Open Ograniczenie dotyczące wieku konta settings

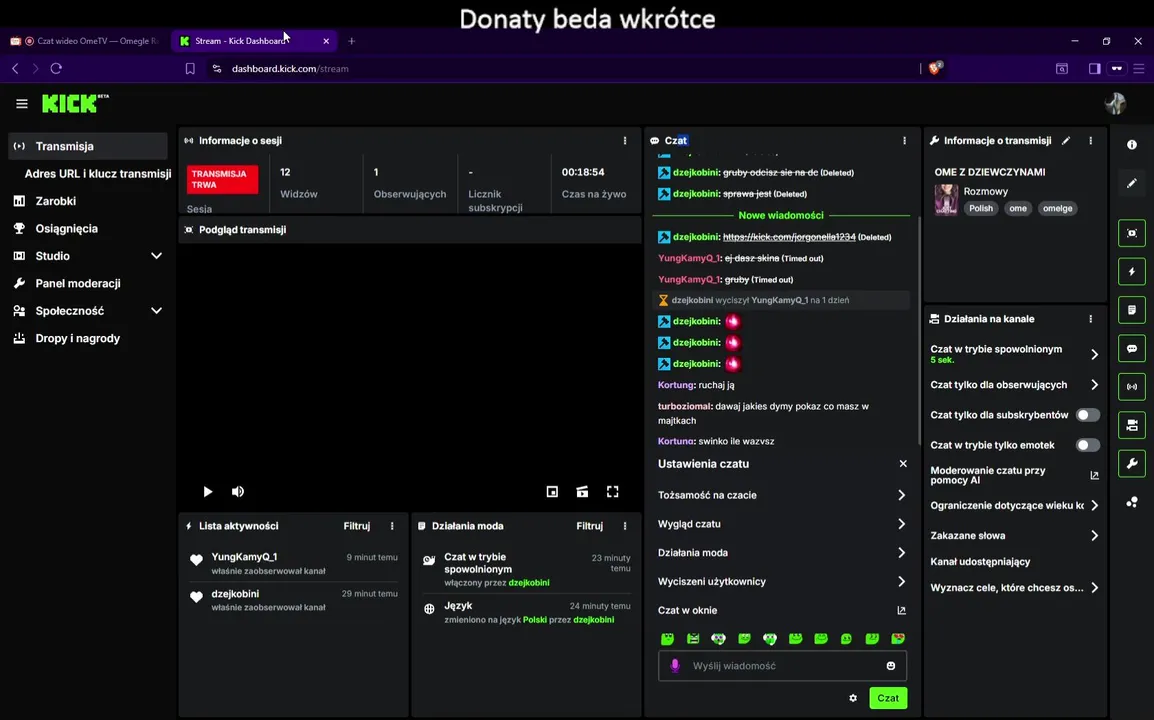pos(1014,506)
